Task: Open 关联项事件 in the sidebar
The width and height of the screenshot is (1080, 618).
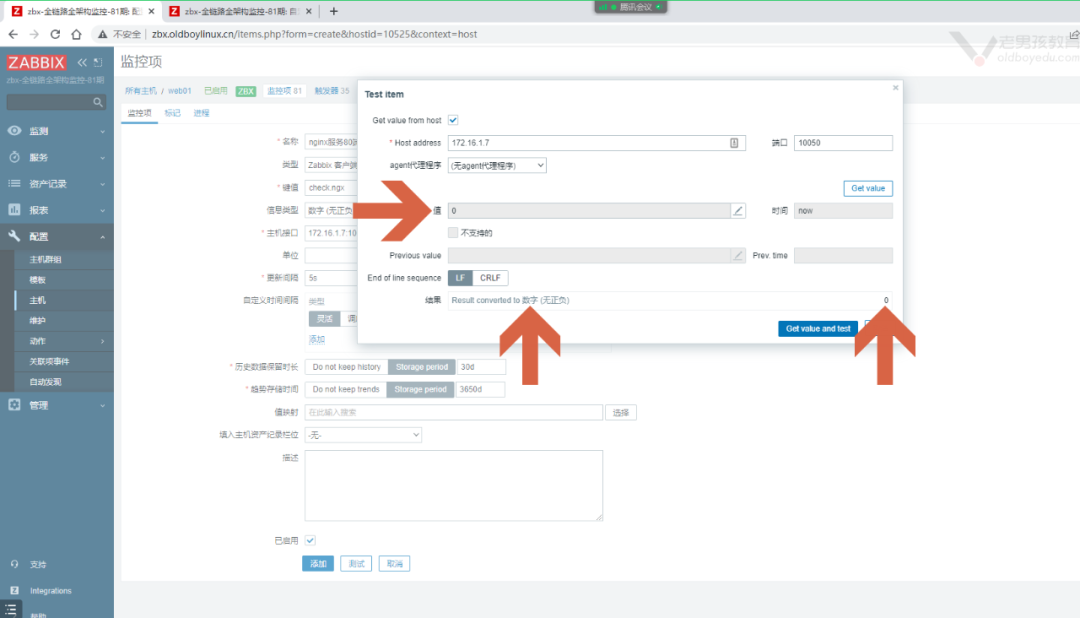Action: click(49, 361)
